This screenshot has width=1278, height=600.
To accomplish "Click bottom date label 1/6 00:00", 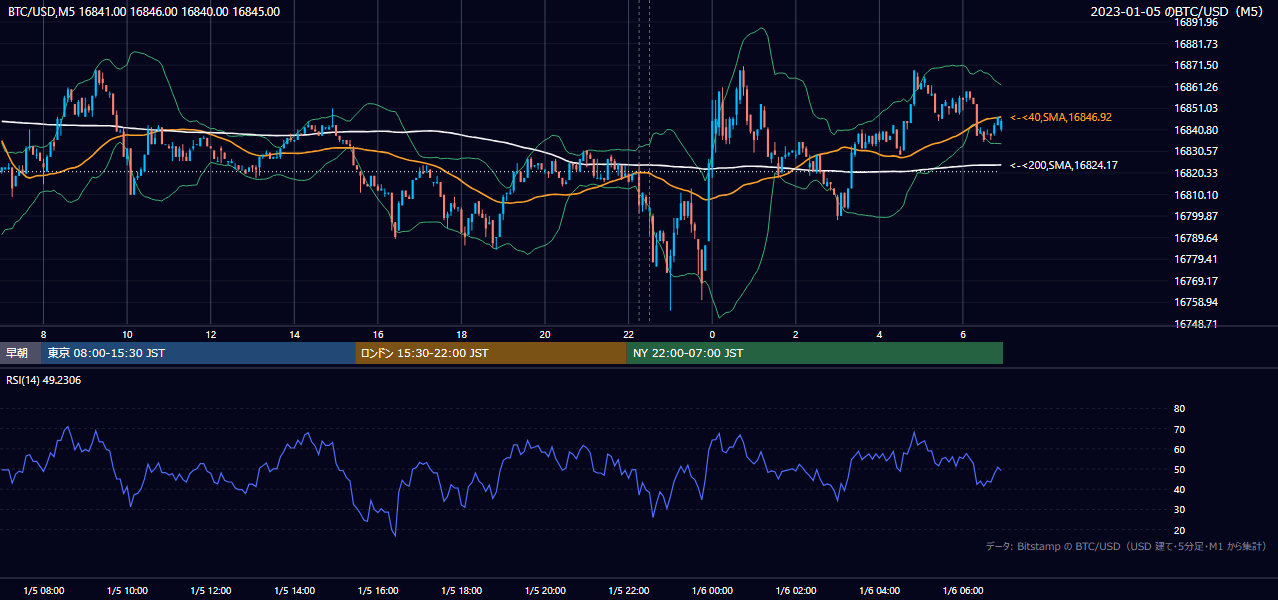I will [x=712, y=591].
